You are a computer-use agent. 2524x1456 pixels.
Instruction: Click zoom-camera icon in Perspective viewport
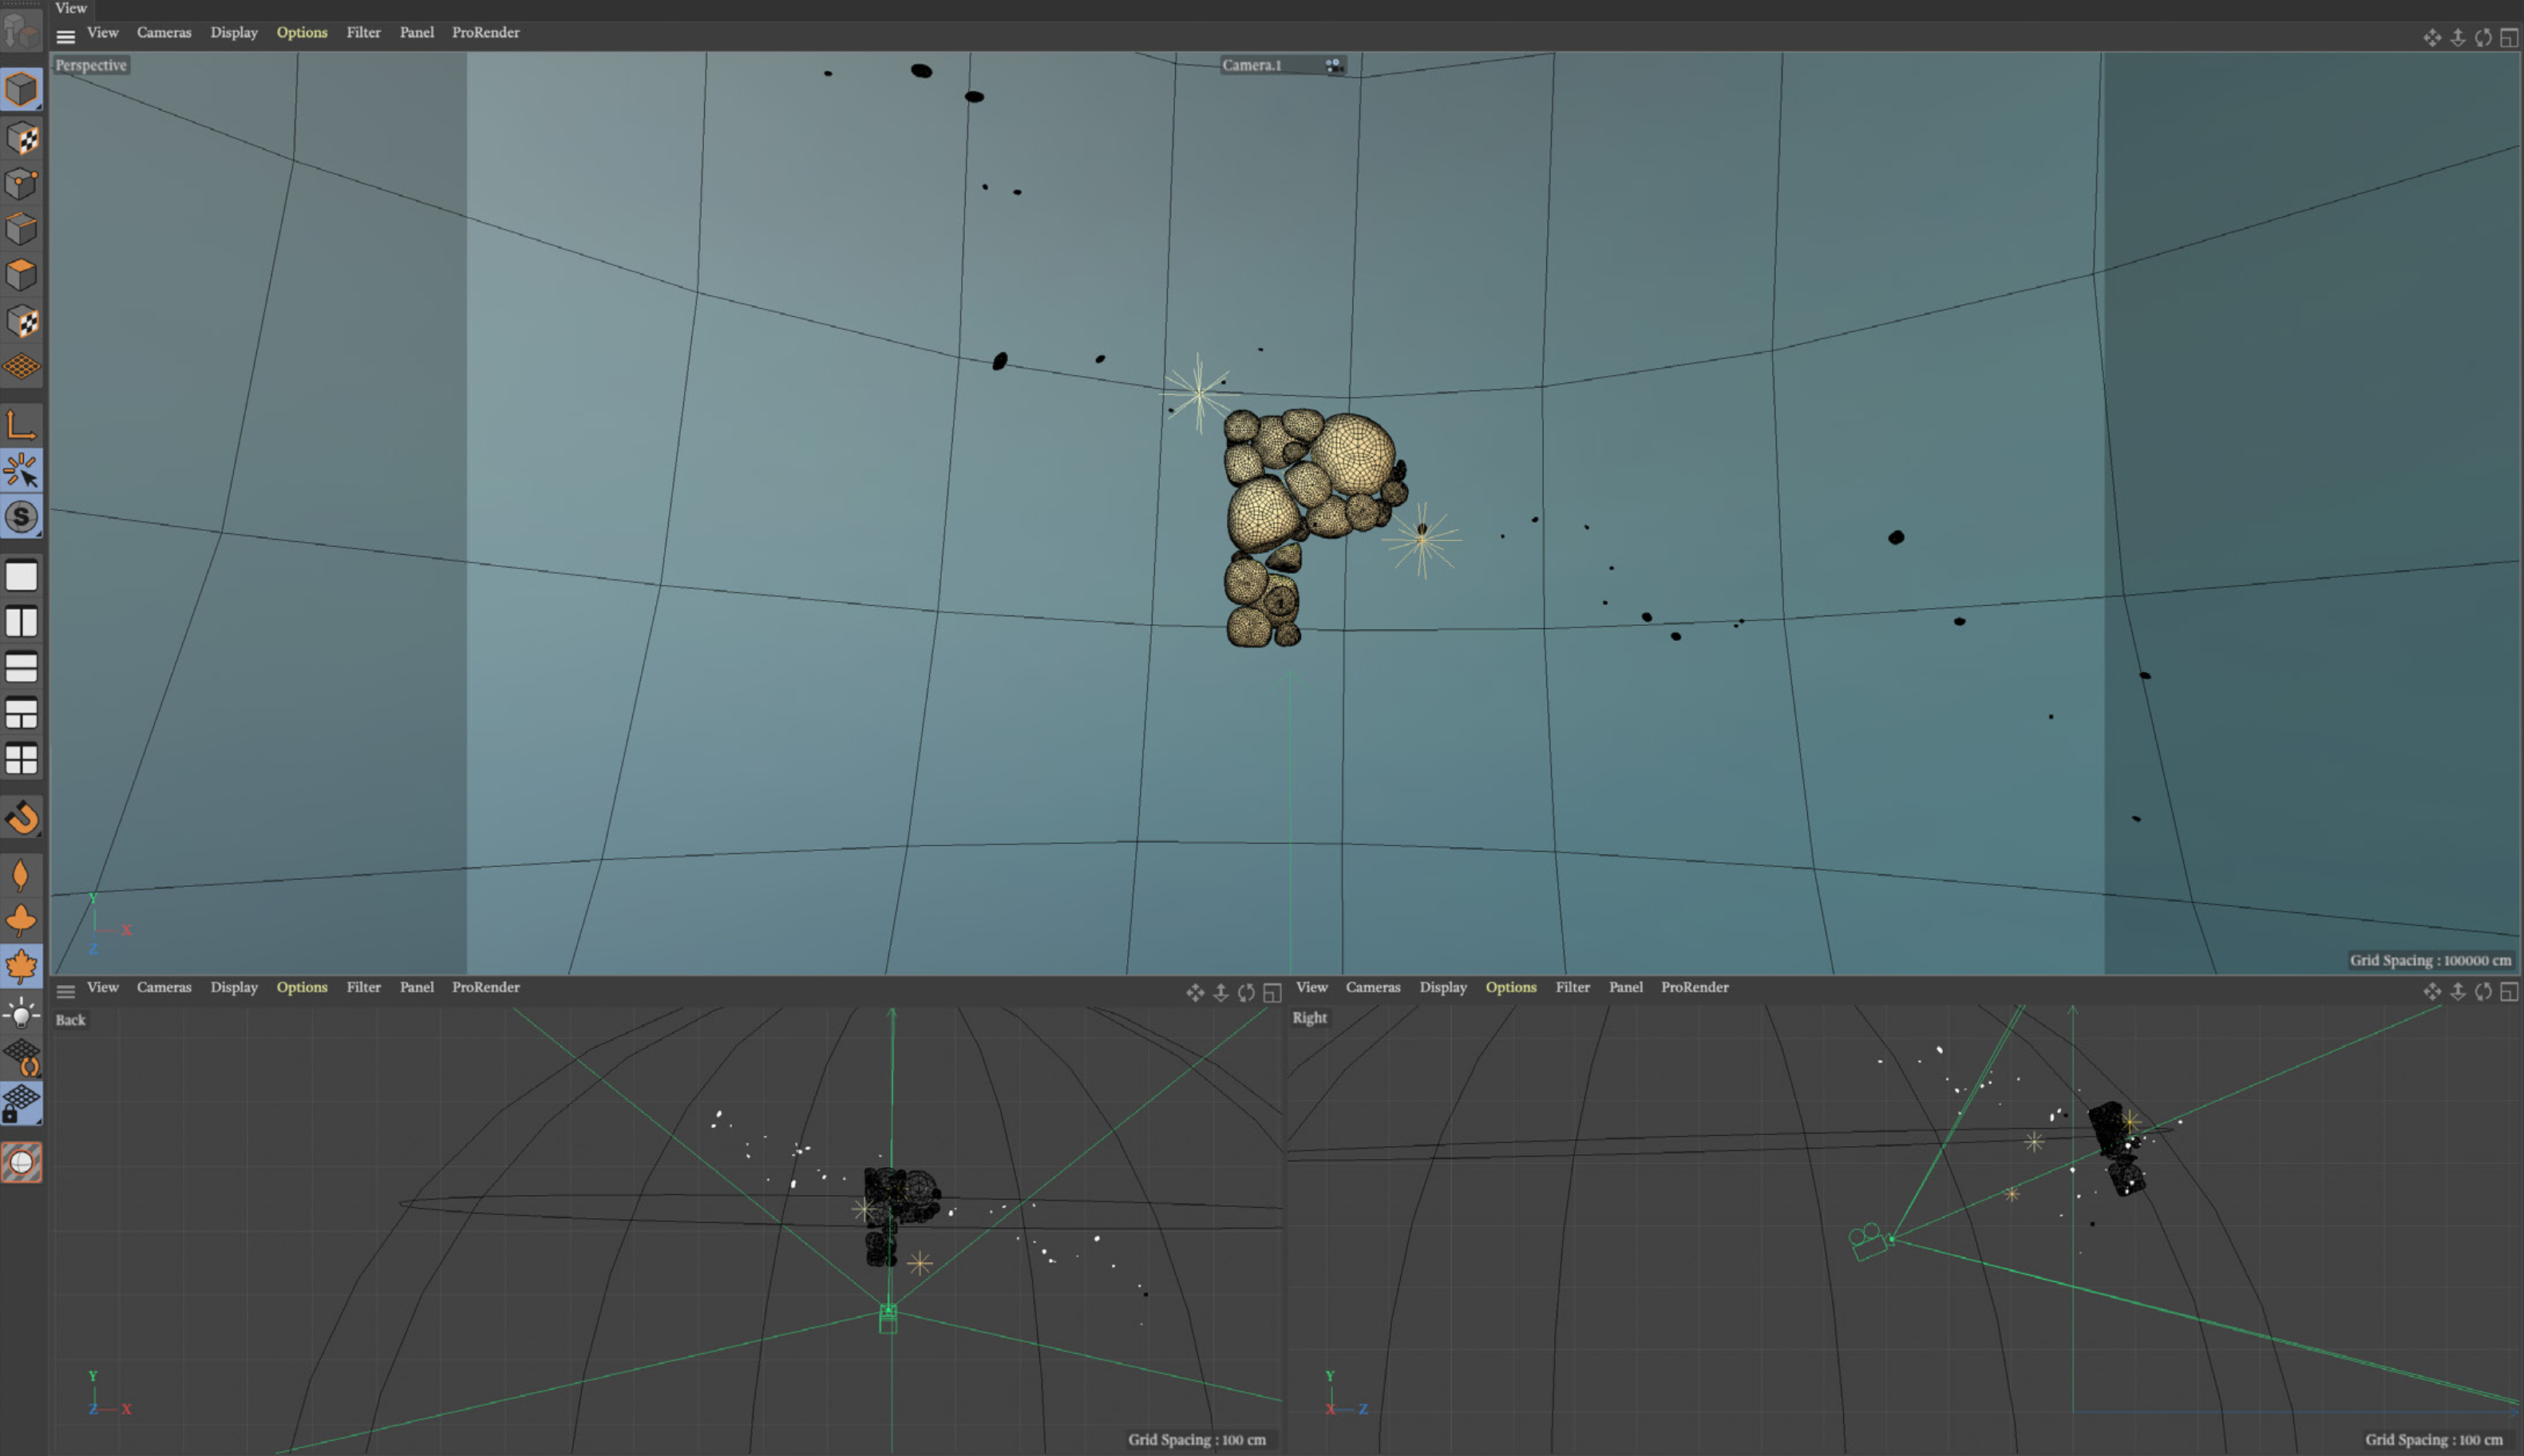(2458, 38)
